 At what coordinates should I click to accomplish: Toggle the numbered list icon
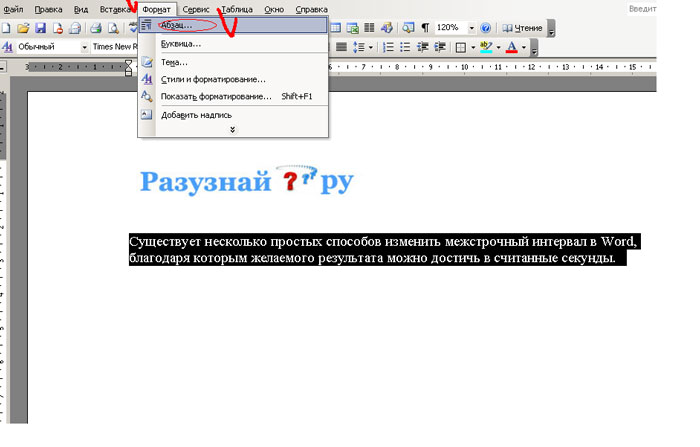pos(388,47)
